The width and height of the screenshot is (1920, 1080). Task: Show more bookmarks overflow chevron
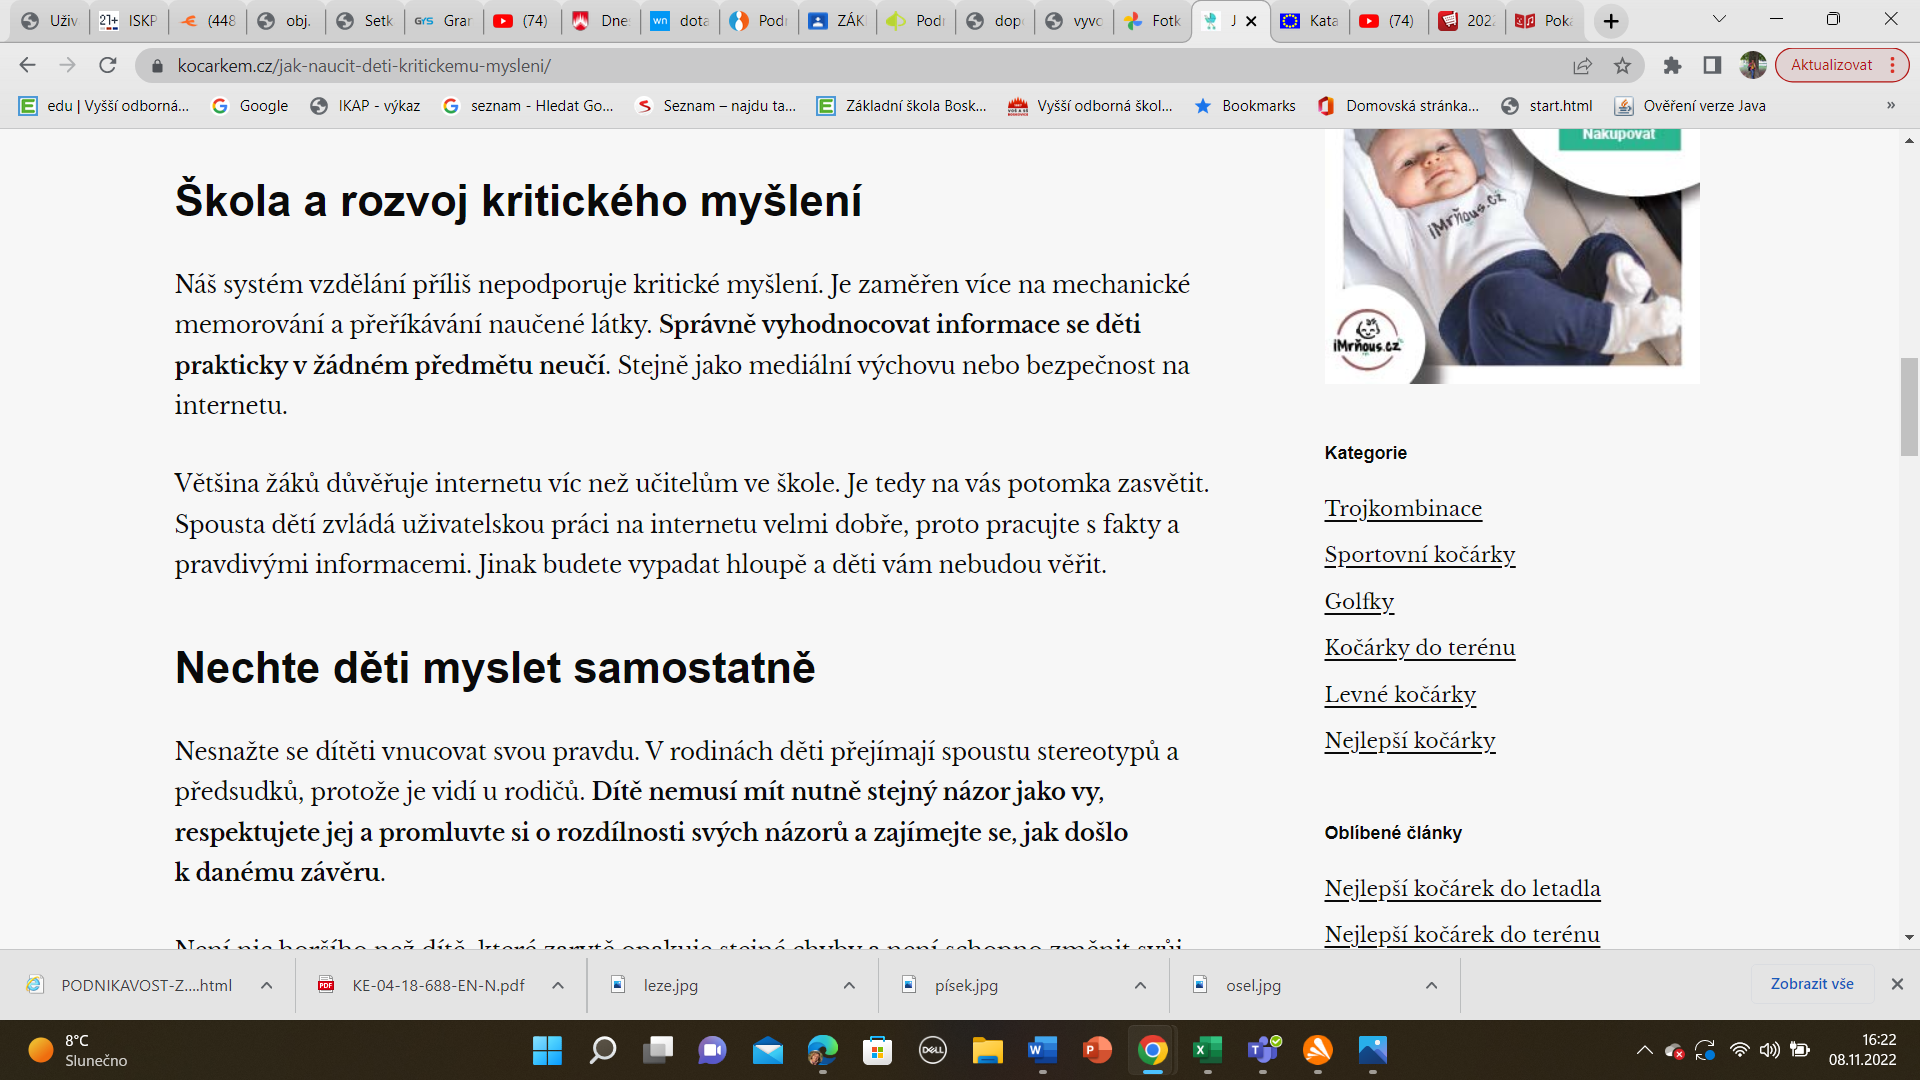pos(1890,105)
